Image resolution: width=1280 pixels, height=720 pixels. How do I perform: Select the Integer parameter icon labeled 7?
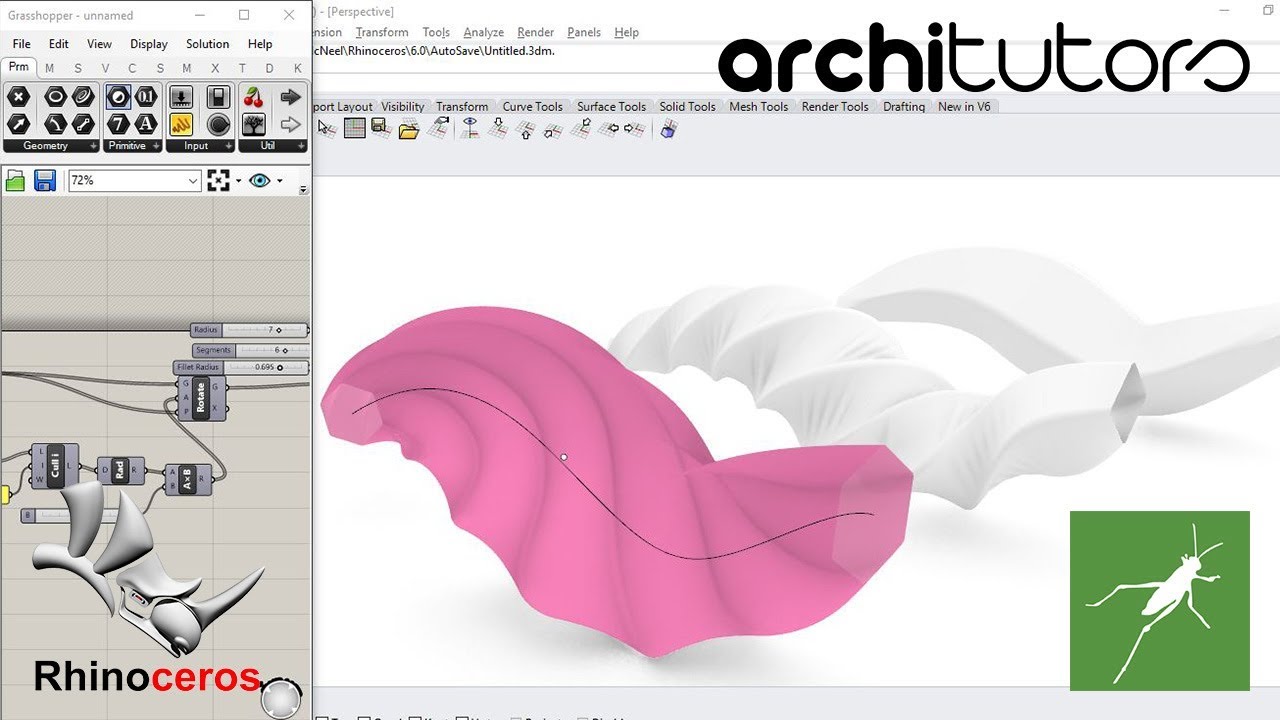point(119,124)
